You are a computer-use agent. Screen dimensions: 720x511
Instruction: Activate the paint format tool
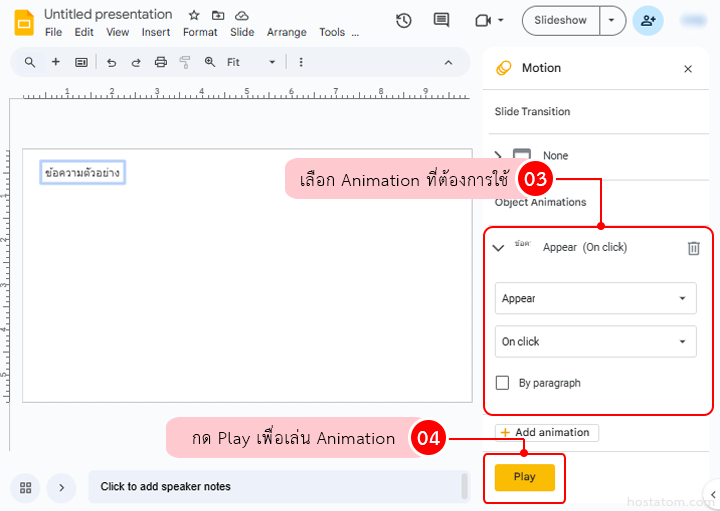185,62
